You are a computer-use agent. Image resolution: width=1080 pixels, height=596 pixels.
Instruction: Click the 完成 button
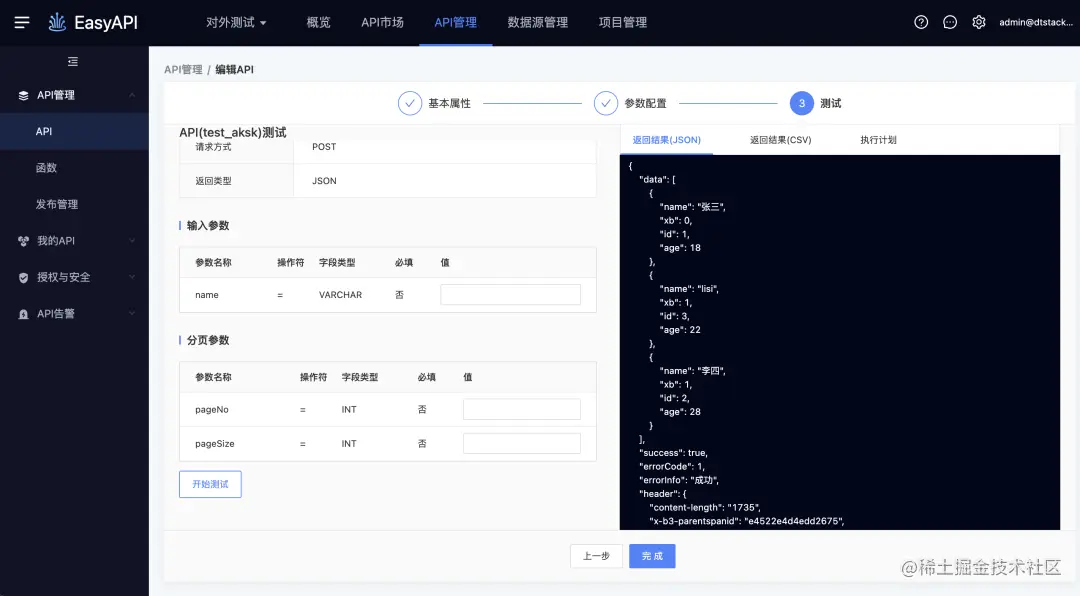(652, 556)
